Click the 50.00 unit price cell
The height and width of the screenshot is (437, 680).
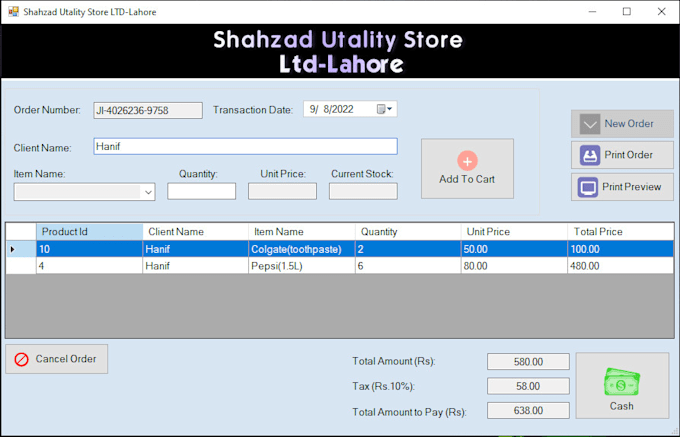pyautogui.click(x=514, y=249)
